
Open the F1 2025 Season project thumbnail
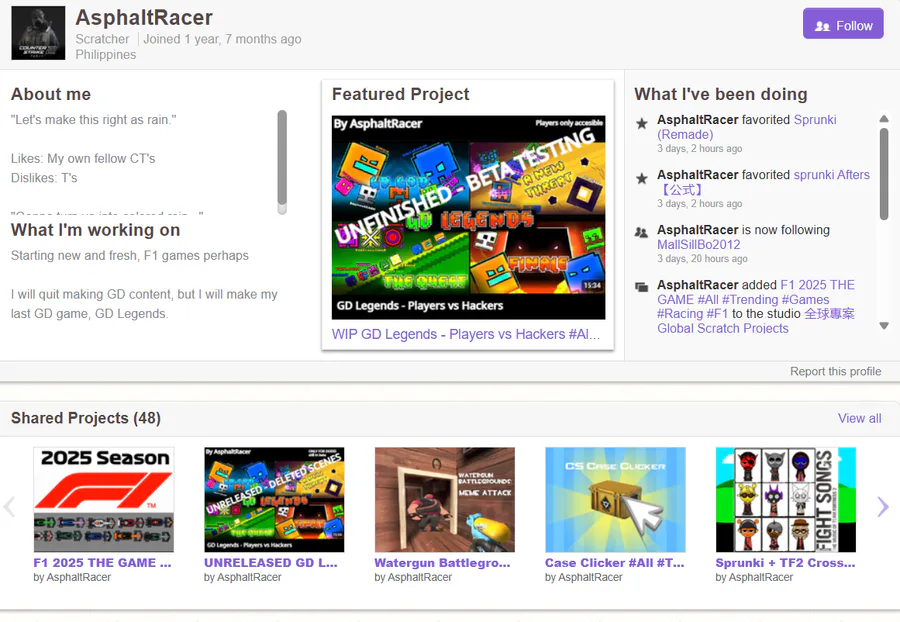pos(104,500)
